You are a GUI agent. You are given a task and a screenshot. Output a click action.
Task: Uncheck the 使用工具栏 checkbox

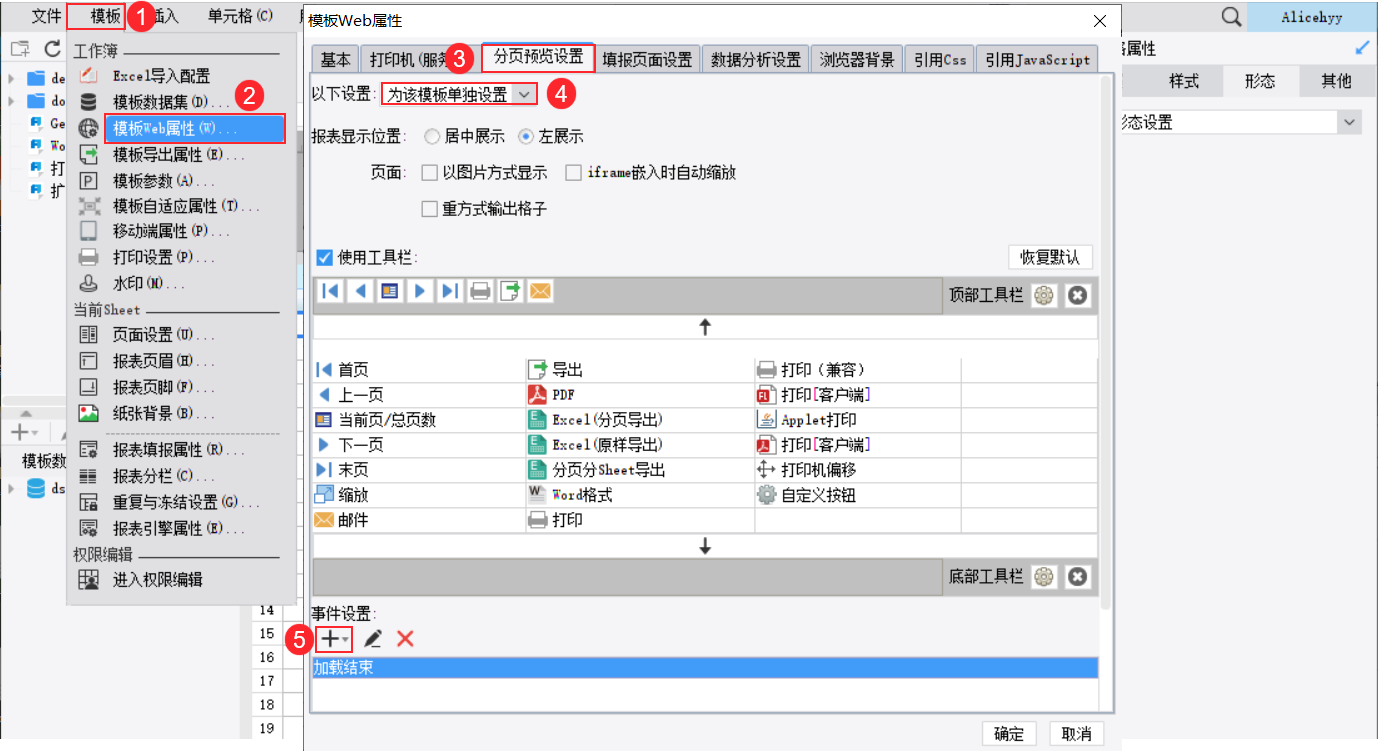pos(324,257)
